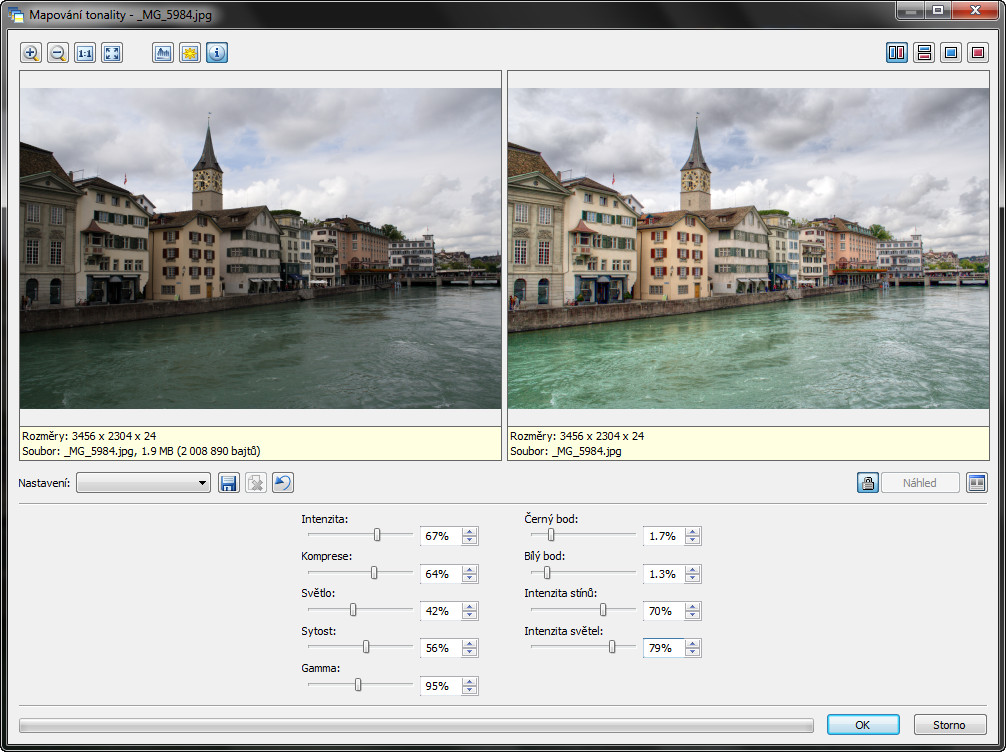
Task: Click the left pane 'Rozměry: 3456 x 2304 x 24' text
Action: point(89,436)
